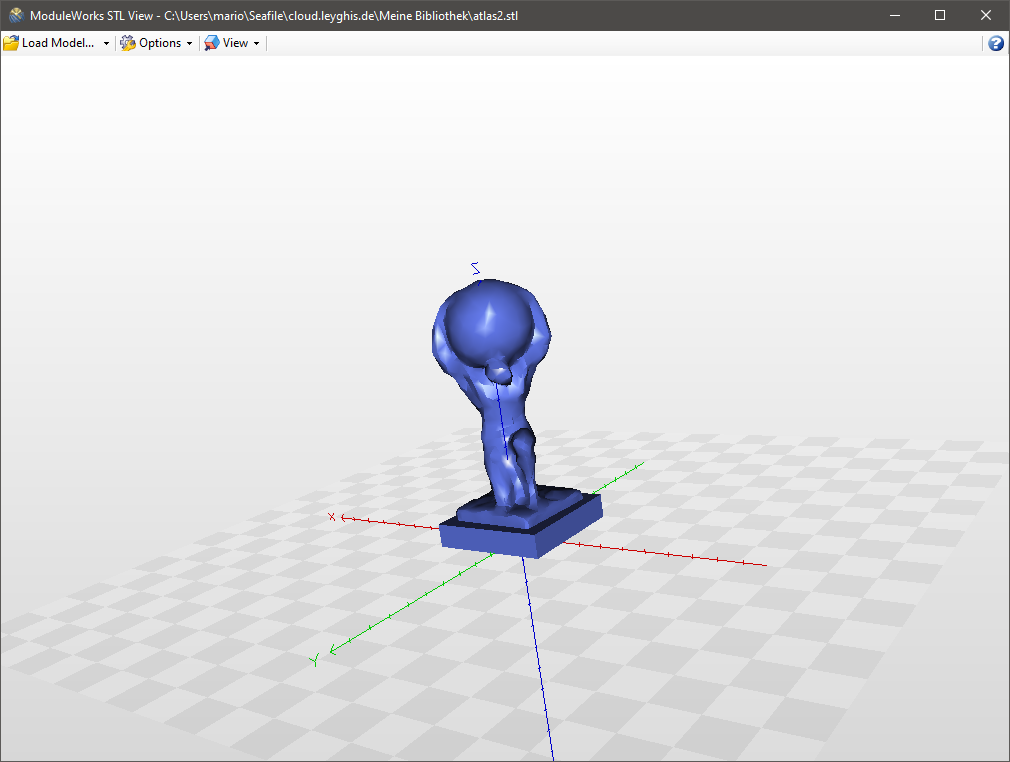
Task: Maximize the STL View window
Action: point(940,15)
